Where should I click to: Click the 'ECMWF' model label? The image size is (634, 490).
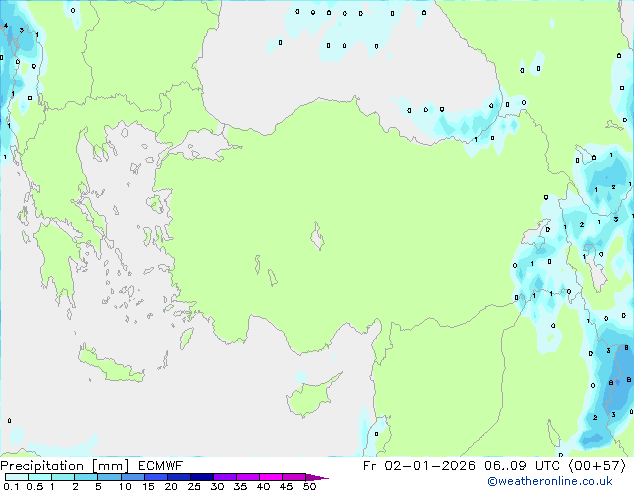pyautogui.click(x=160, y=466)
